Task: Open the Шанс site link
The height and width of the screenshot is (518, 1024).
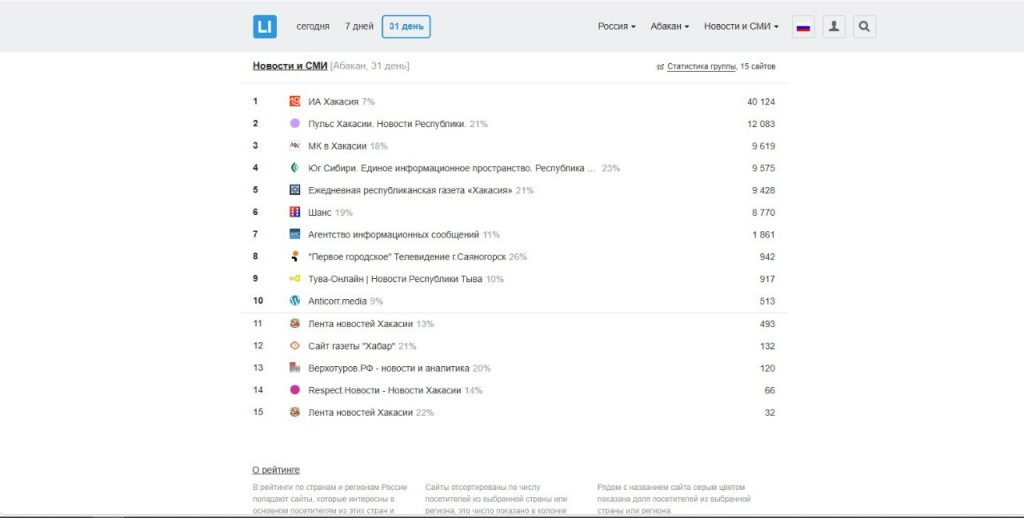Action: (x=320, y=212)
